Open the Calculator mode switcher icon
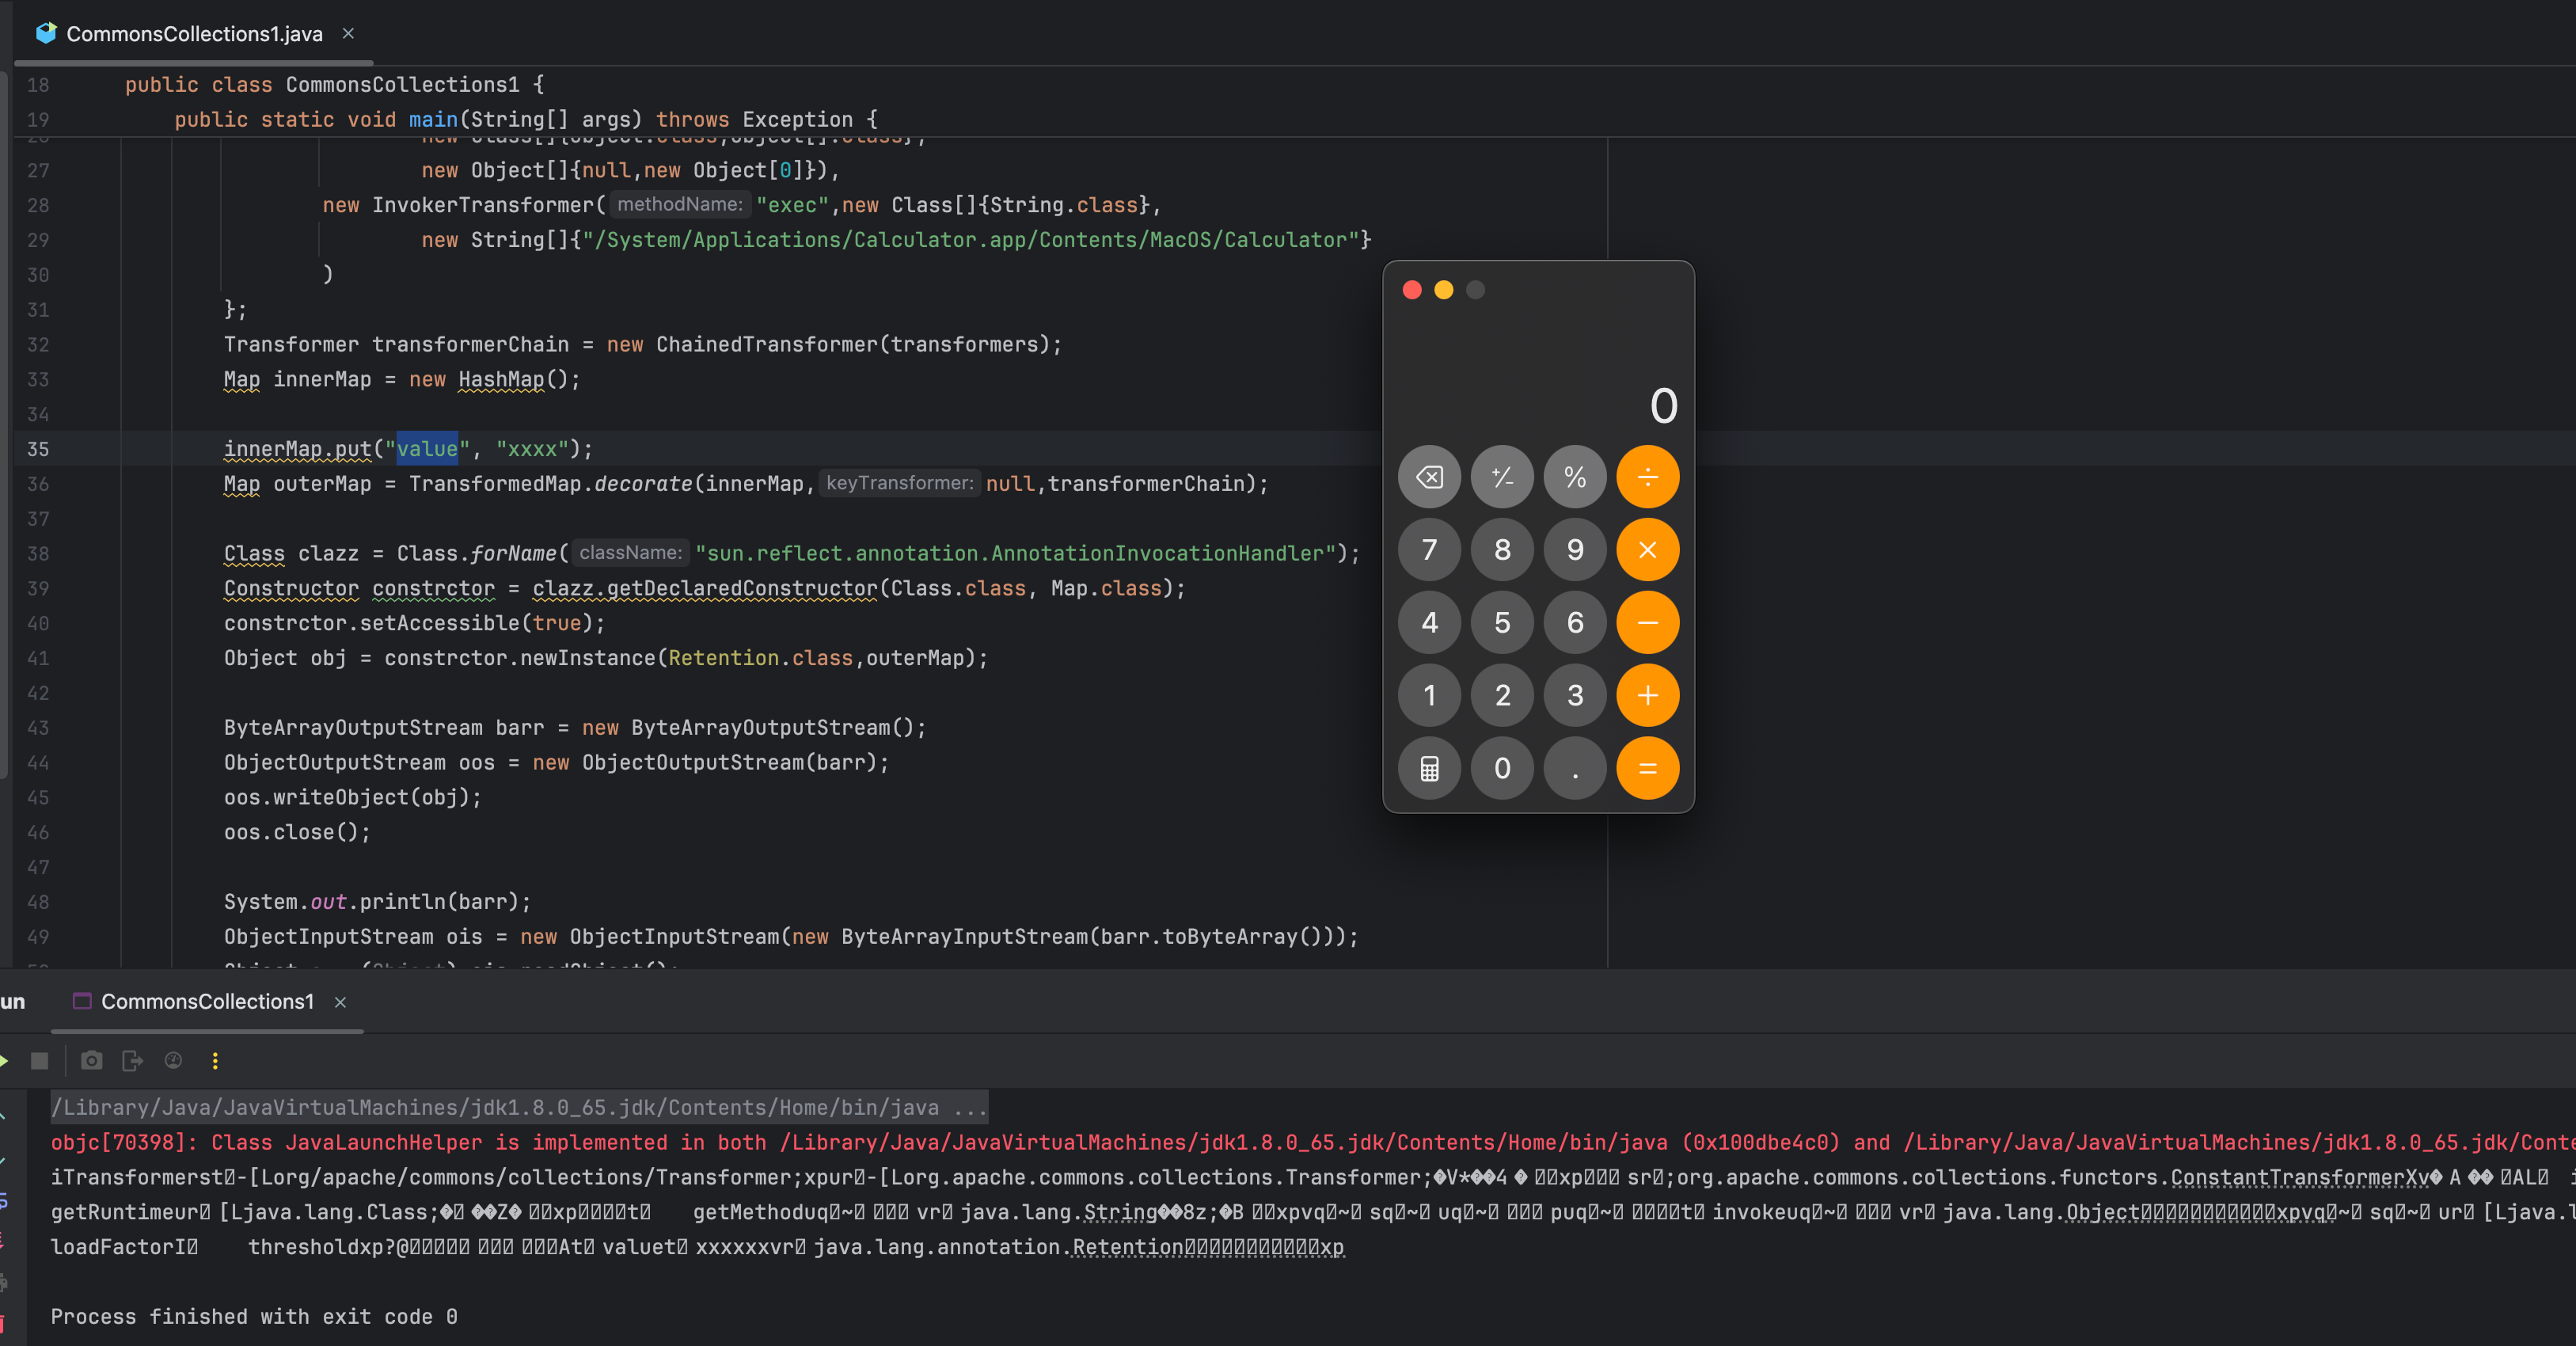 click(1429, 768)
